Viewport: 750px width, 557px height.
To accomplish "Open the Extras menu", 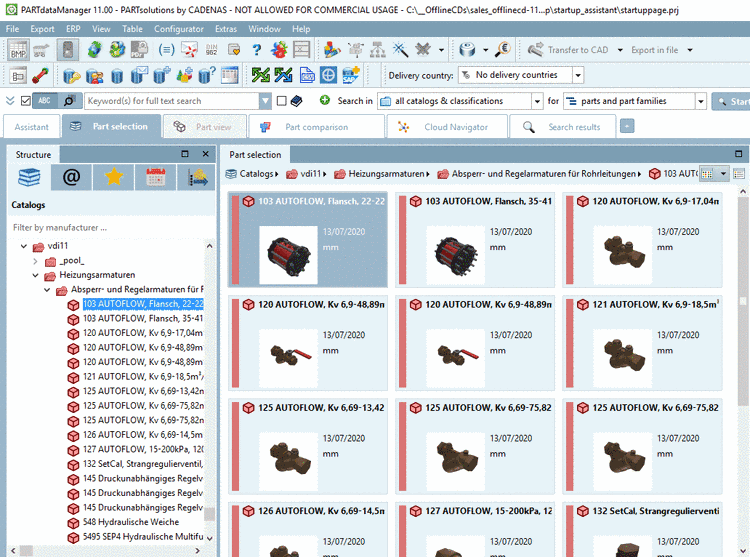I will [x=226, y=29].
